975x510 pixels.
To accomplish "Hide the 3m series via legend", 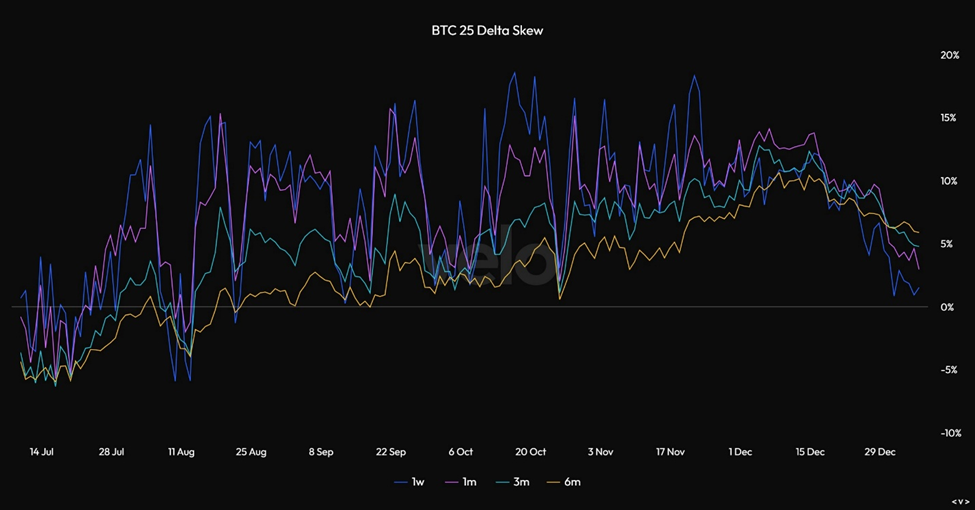I will coord(517,482).
